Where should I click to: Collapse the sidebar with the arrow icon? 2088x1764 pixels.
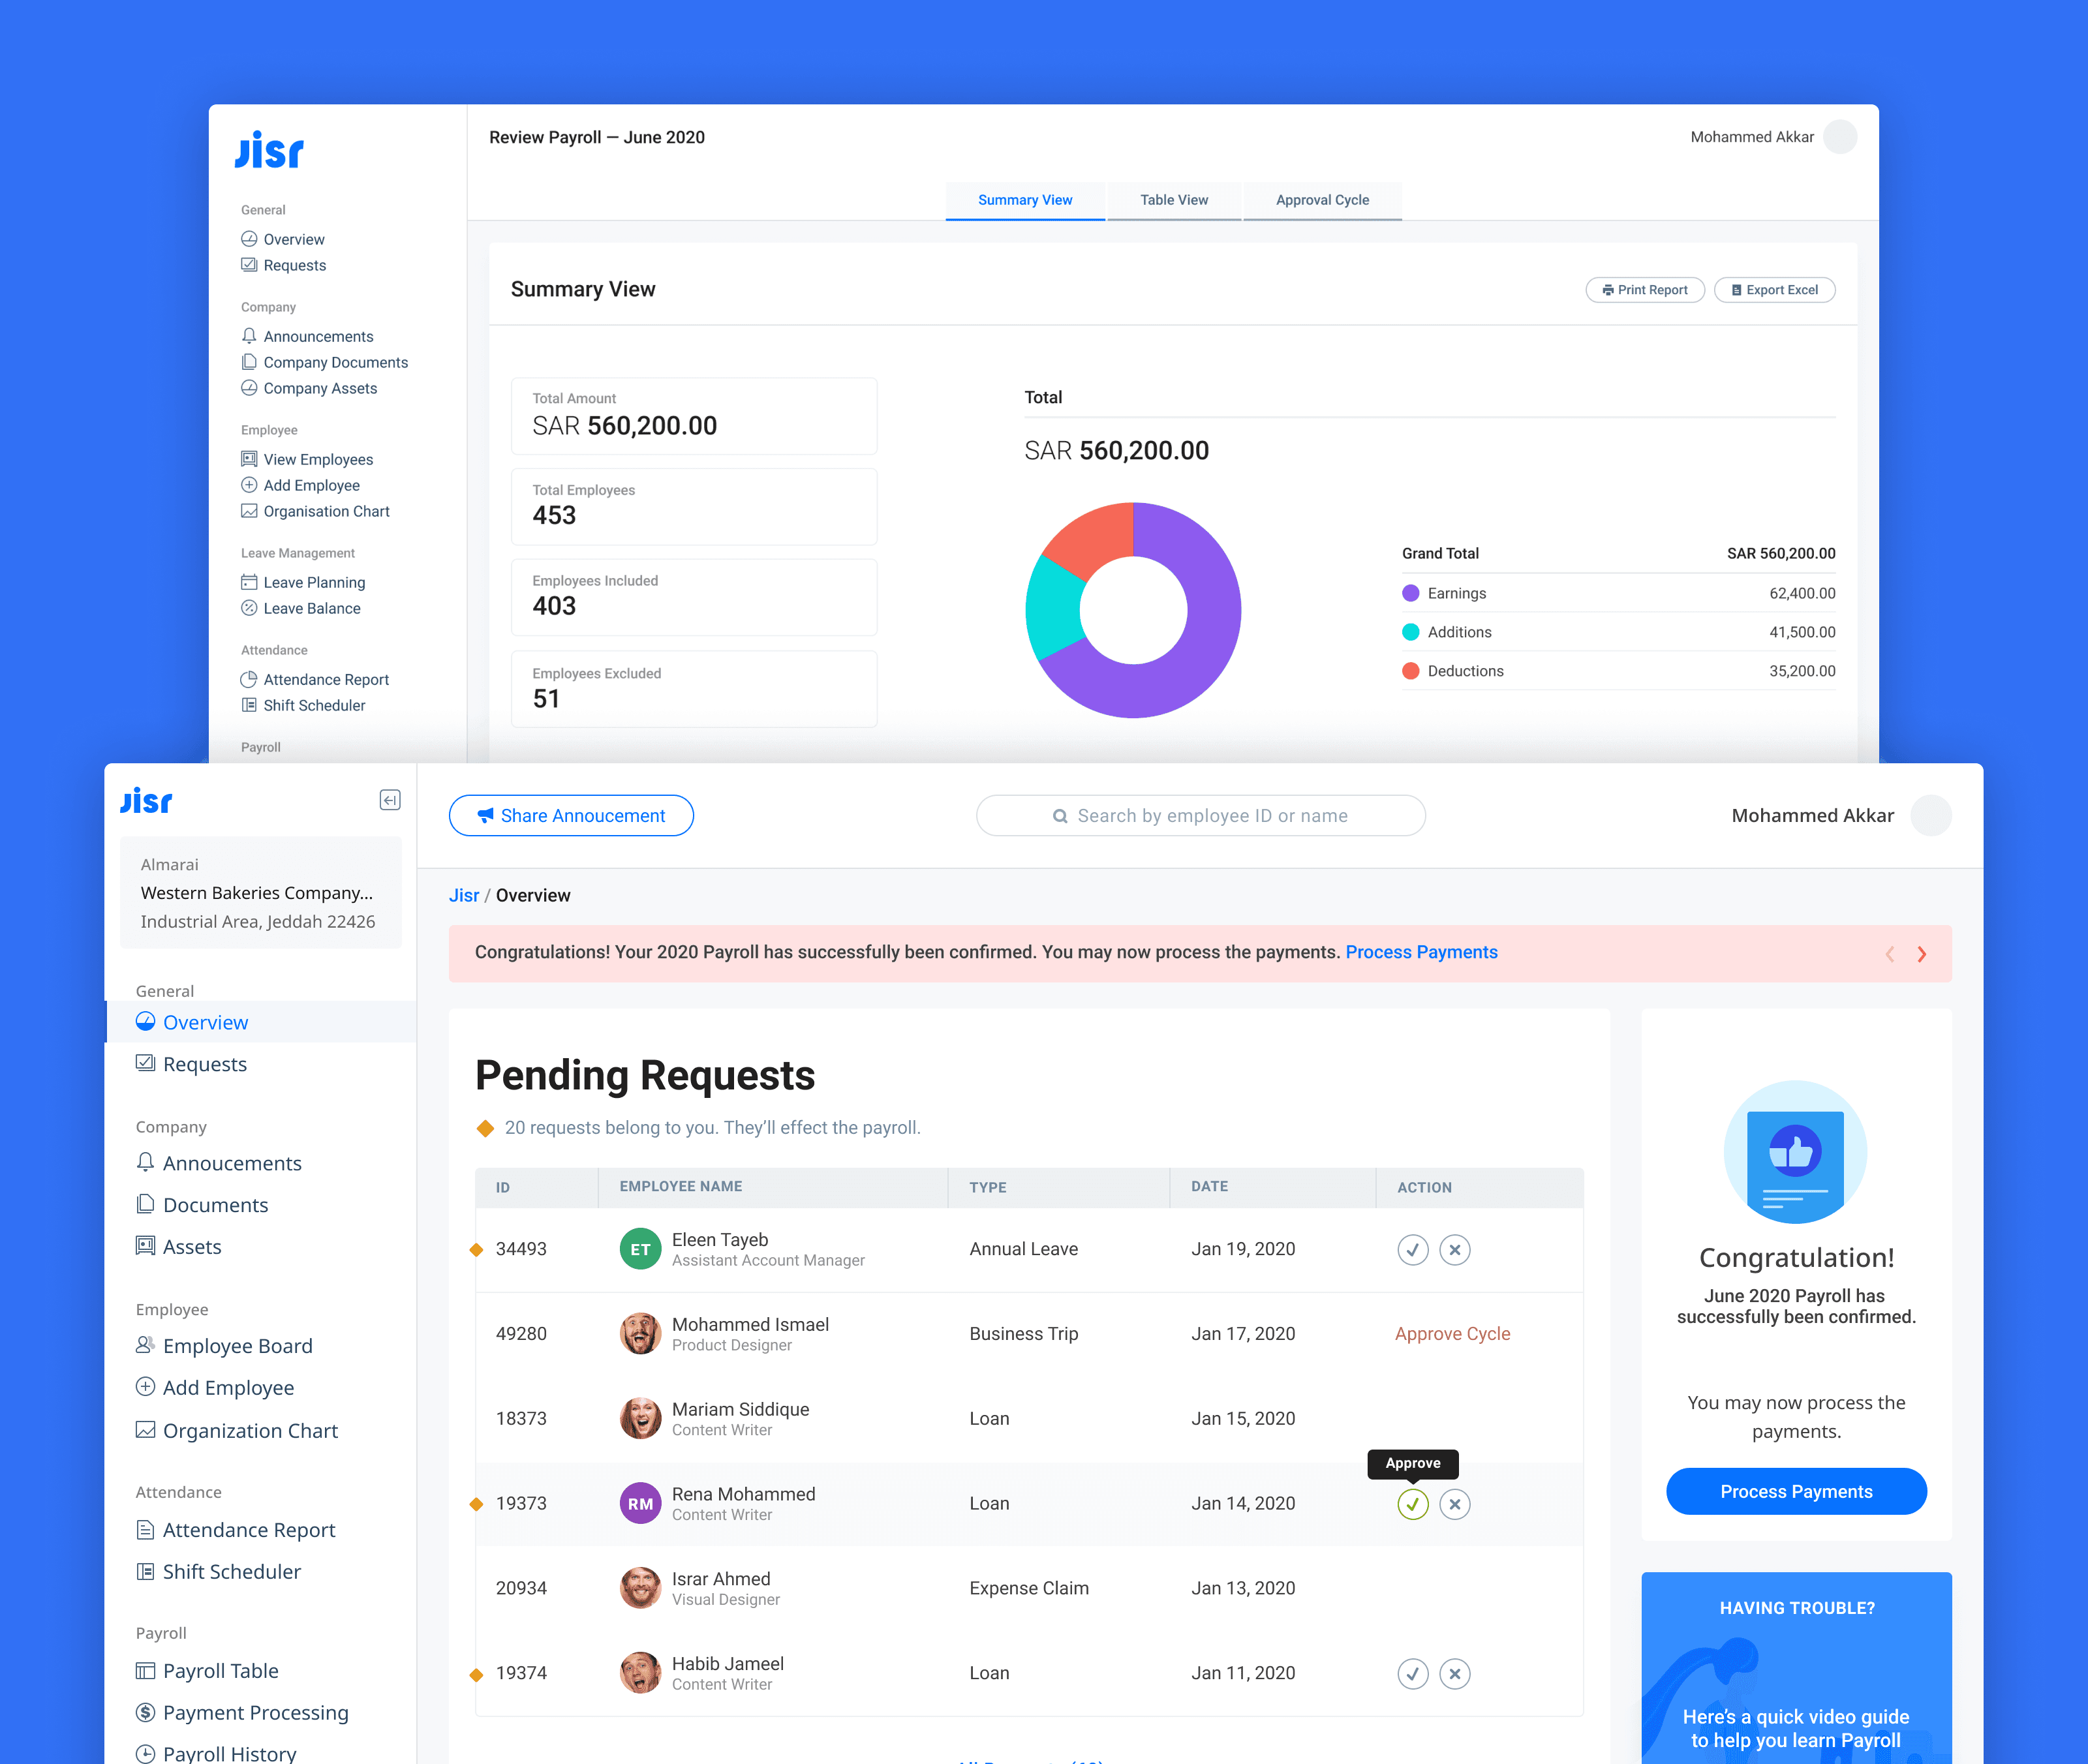click(390, 800)
